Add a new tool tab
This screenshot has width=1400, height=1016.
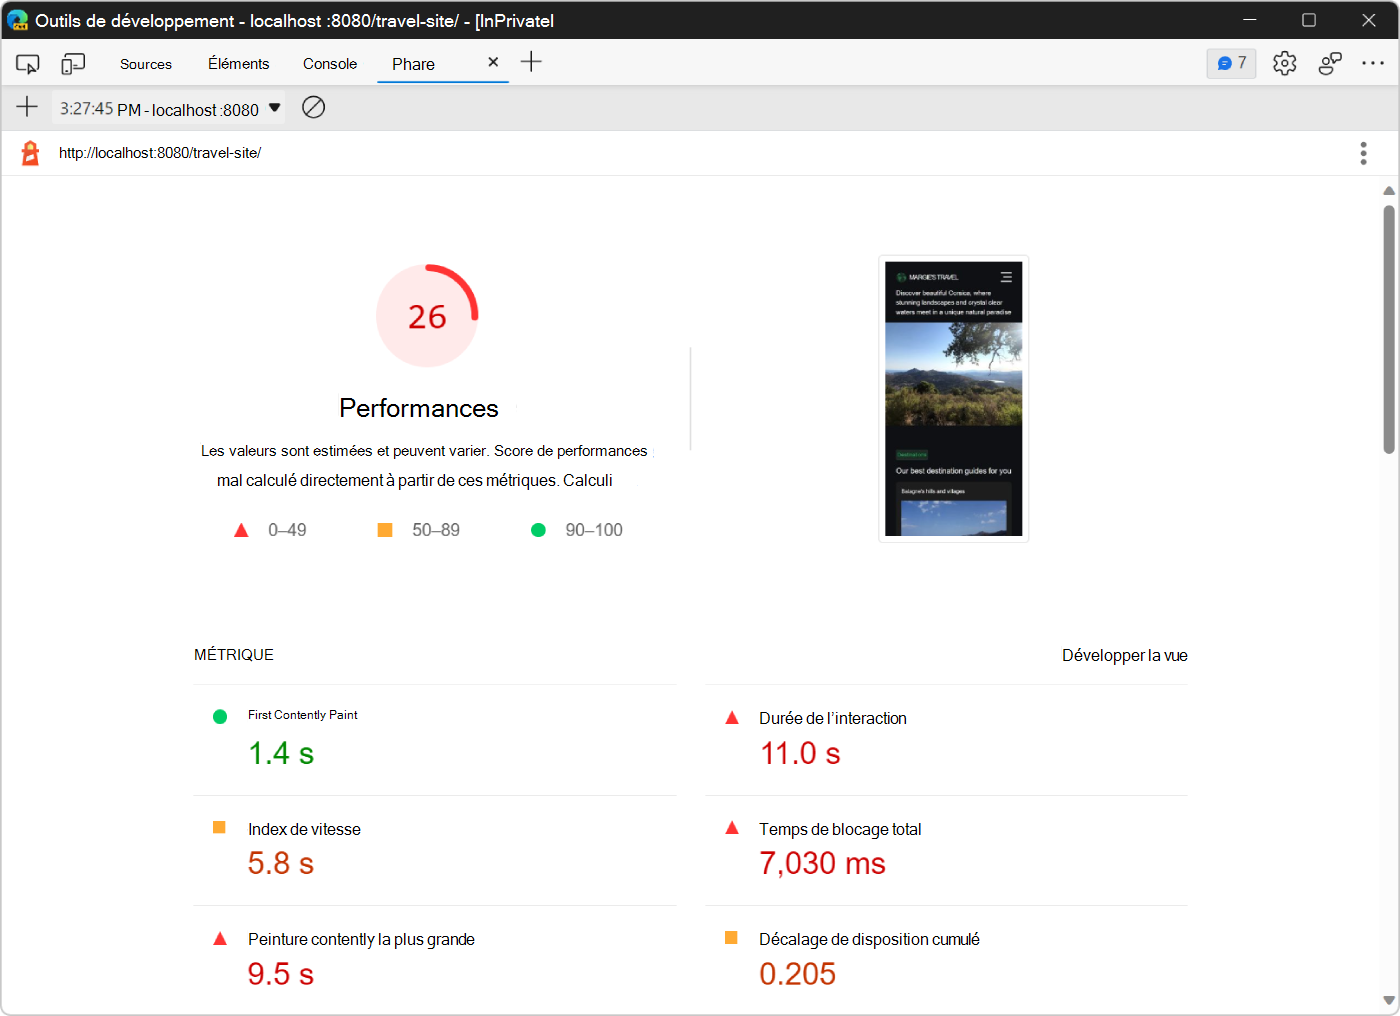(x=531, y=62)
